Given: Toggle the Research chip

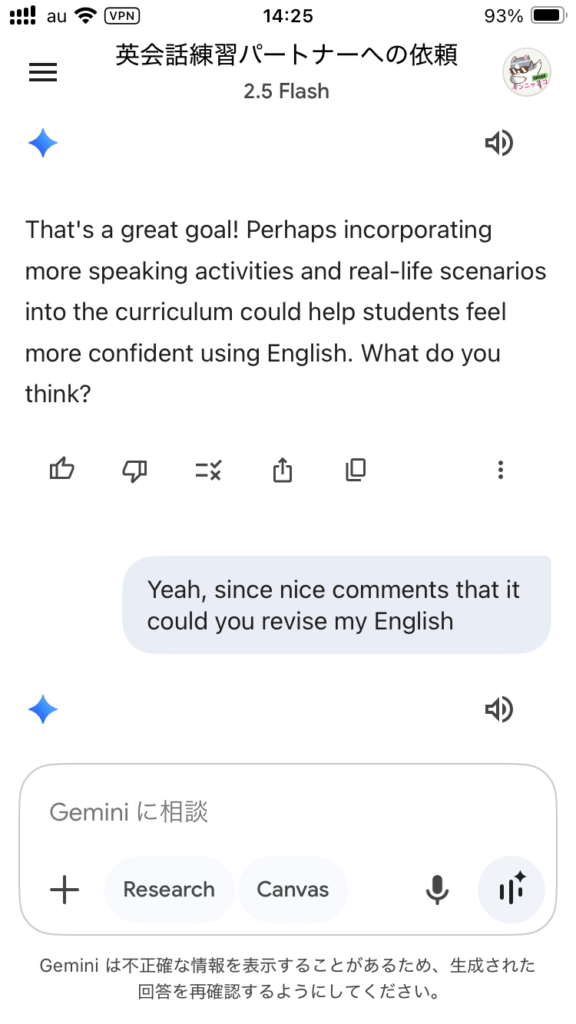Looking at the screenshot, I should pos(169,889).
